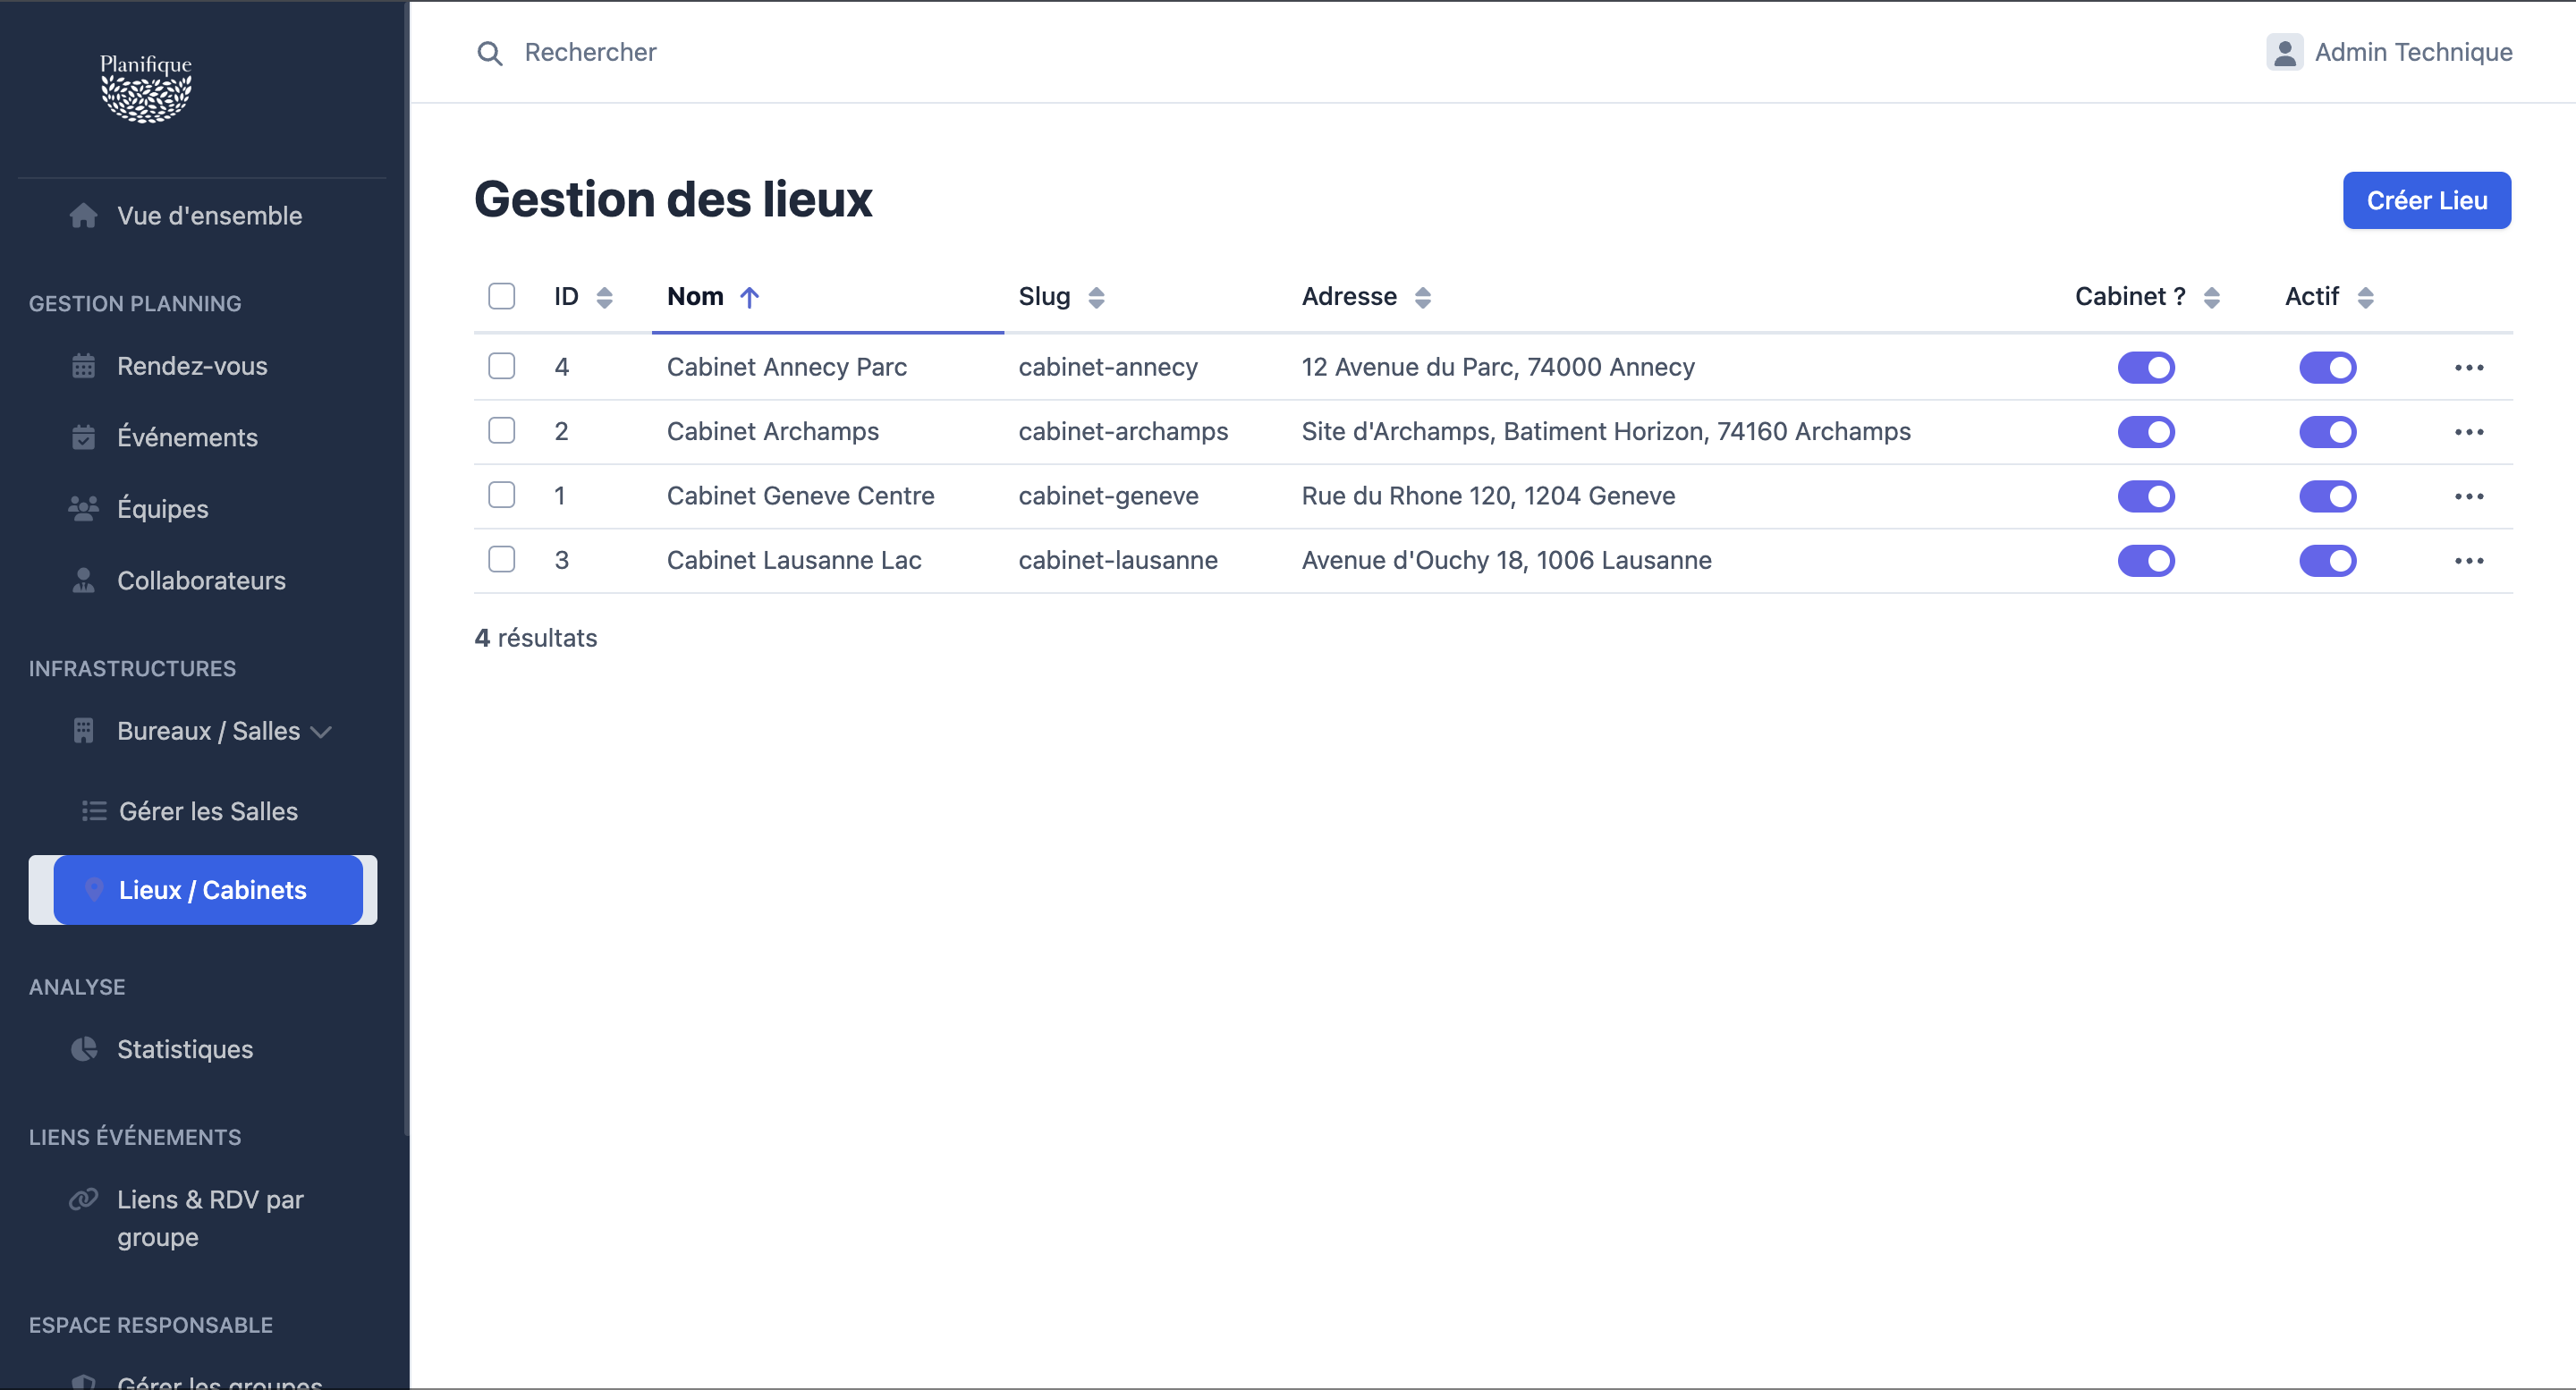Image resolution: width=2576 pixels, height=1390 pixels.
Task: Click the cabinet-archamps slug cell
Action: 1123,431
